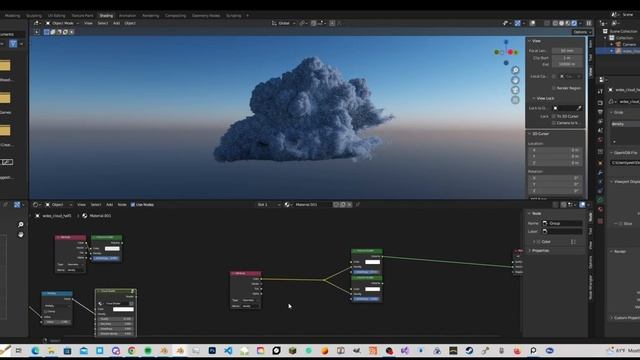Click the node editor's editor type icon
640x360 pixels.
point(36,204)
